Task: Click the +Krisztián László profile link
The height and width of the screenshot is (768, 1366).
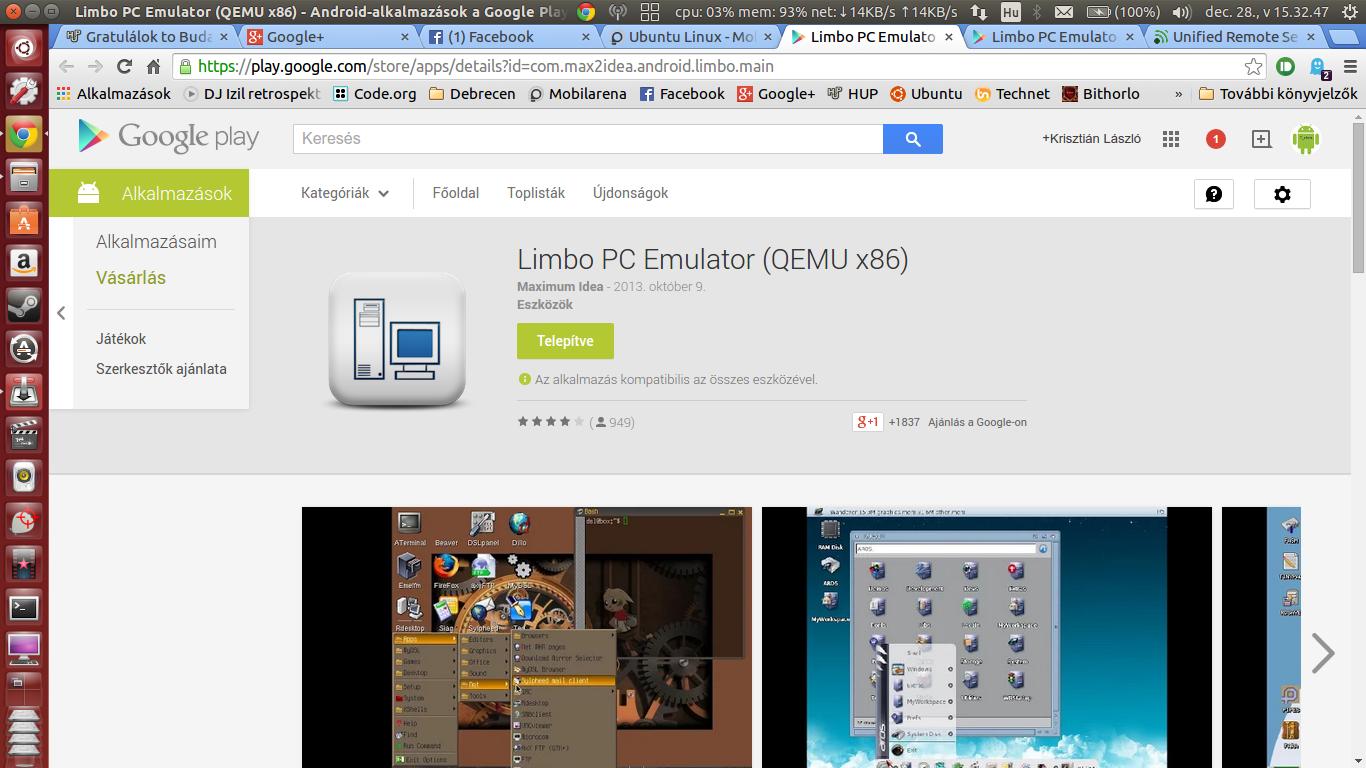Action: pyautogui.click(x=1091, y=139)
